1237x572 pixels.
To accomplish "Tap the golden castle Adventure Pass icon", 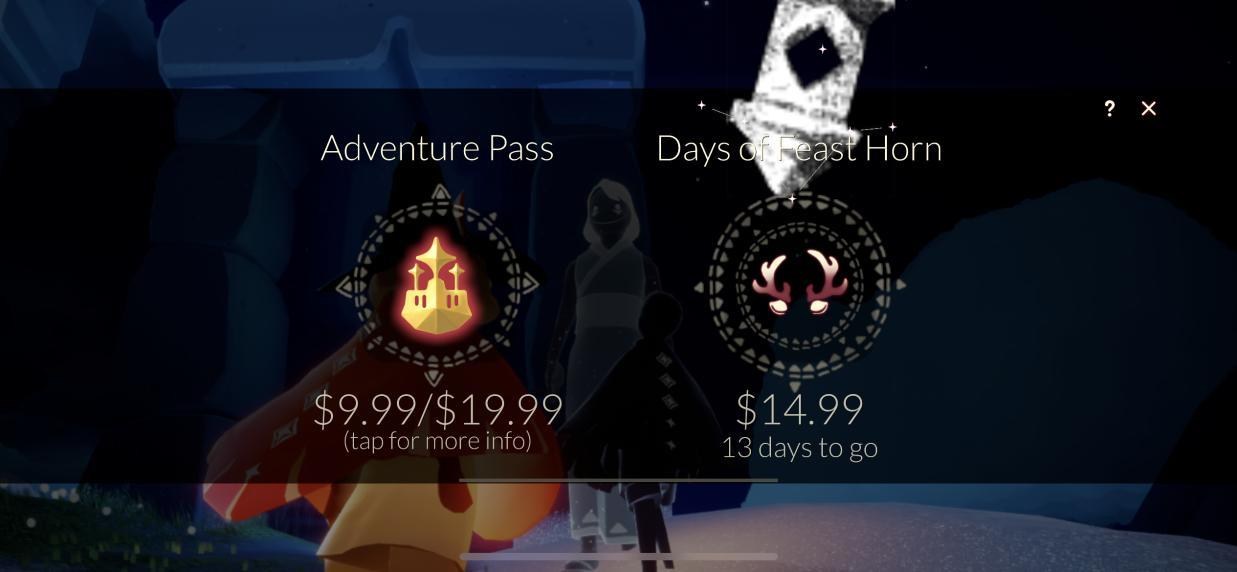I will point(437,286).
